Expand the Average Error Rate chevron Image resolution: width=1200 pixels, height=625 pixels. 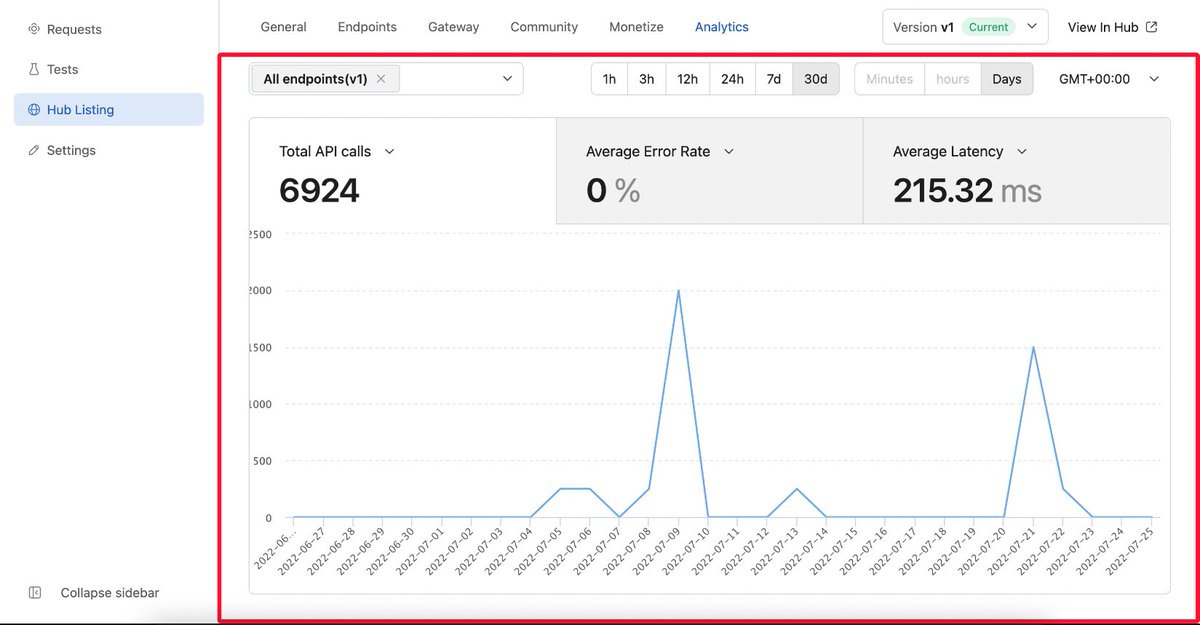pyautogui.click(x=729, y=152)
